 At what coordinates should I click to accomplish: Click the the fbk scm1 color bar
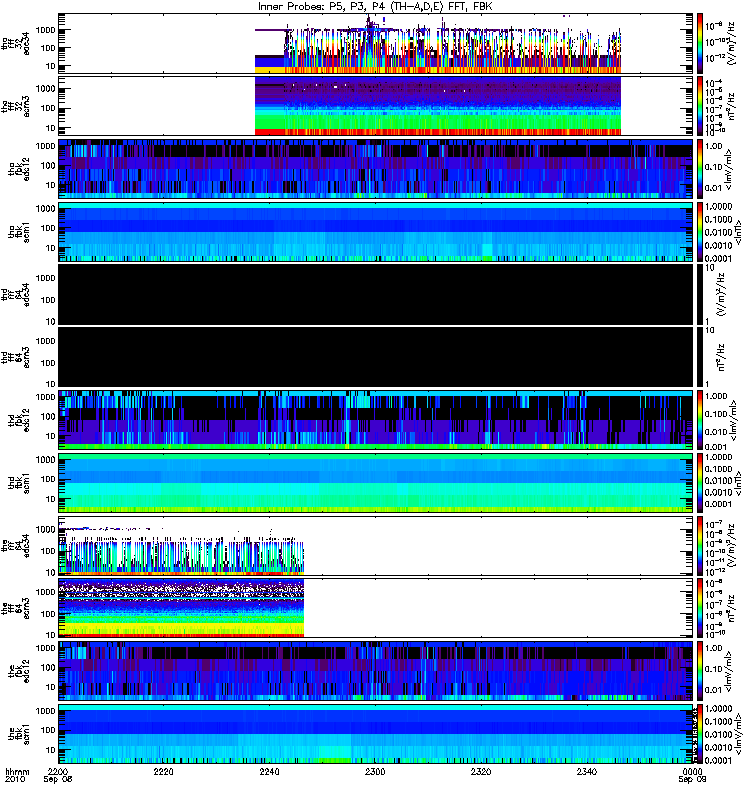(700, 734)
